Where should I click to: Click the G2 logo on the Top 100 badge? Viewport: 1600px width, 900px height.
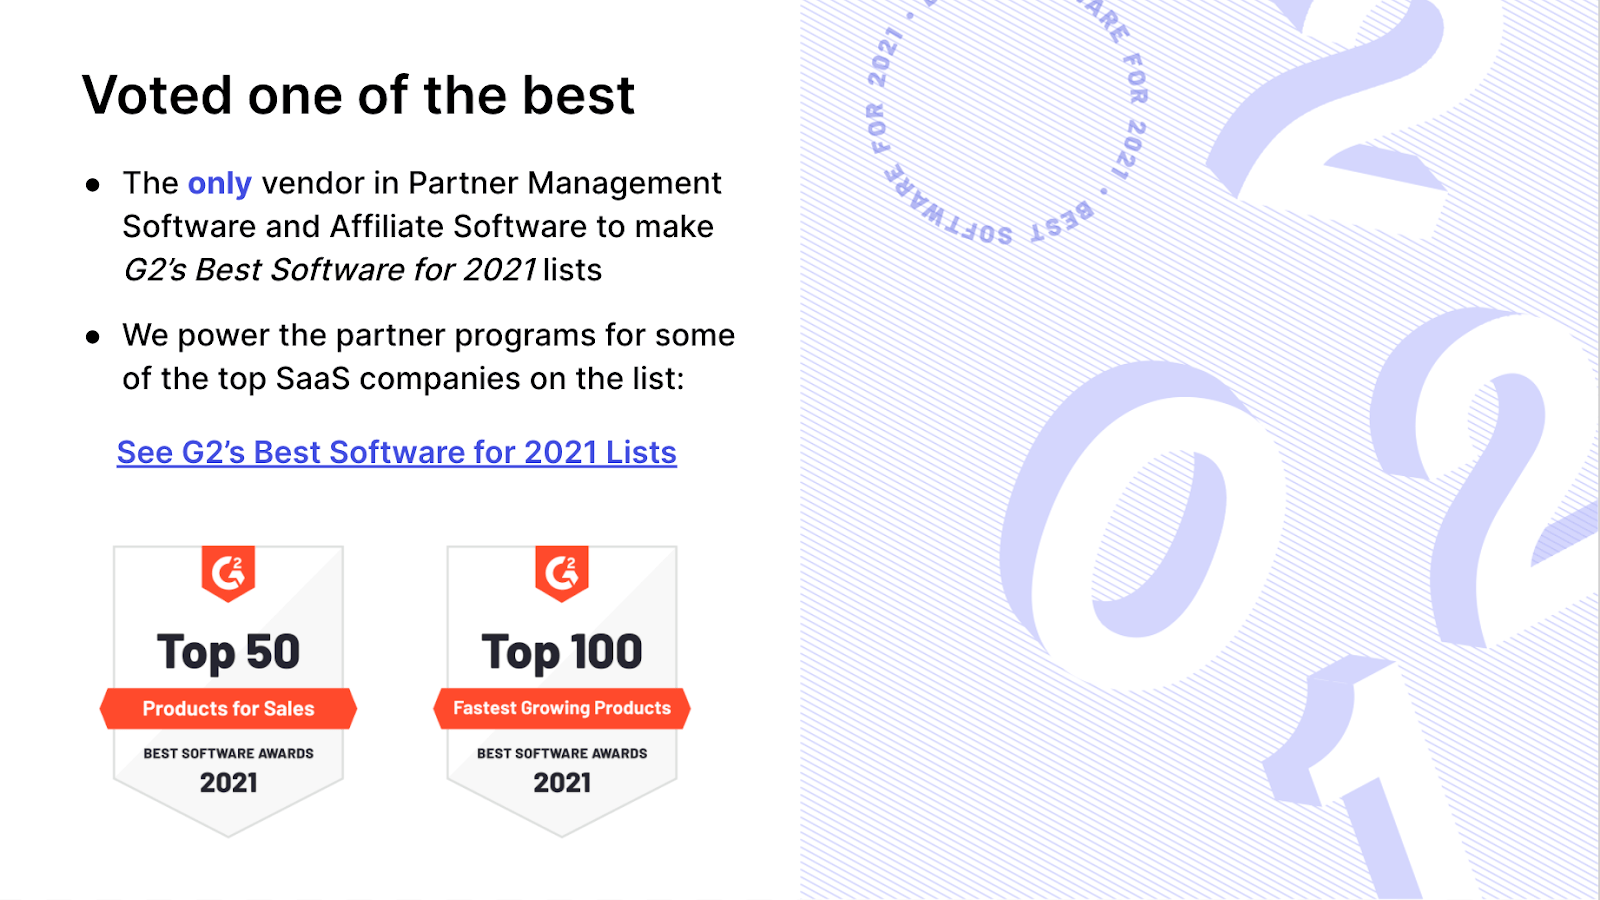(x=562, y=573)
